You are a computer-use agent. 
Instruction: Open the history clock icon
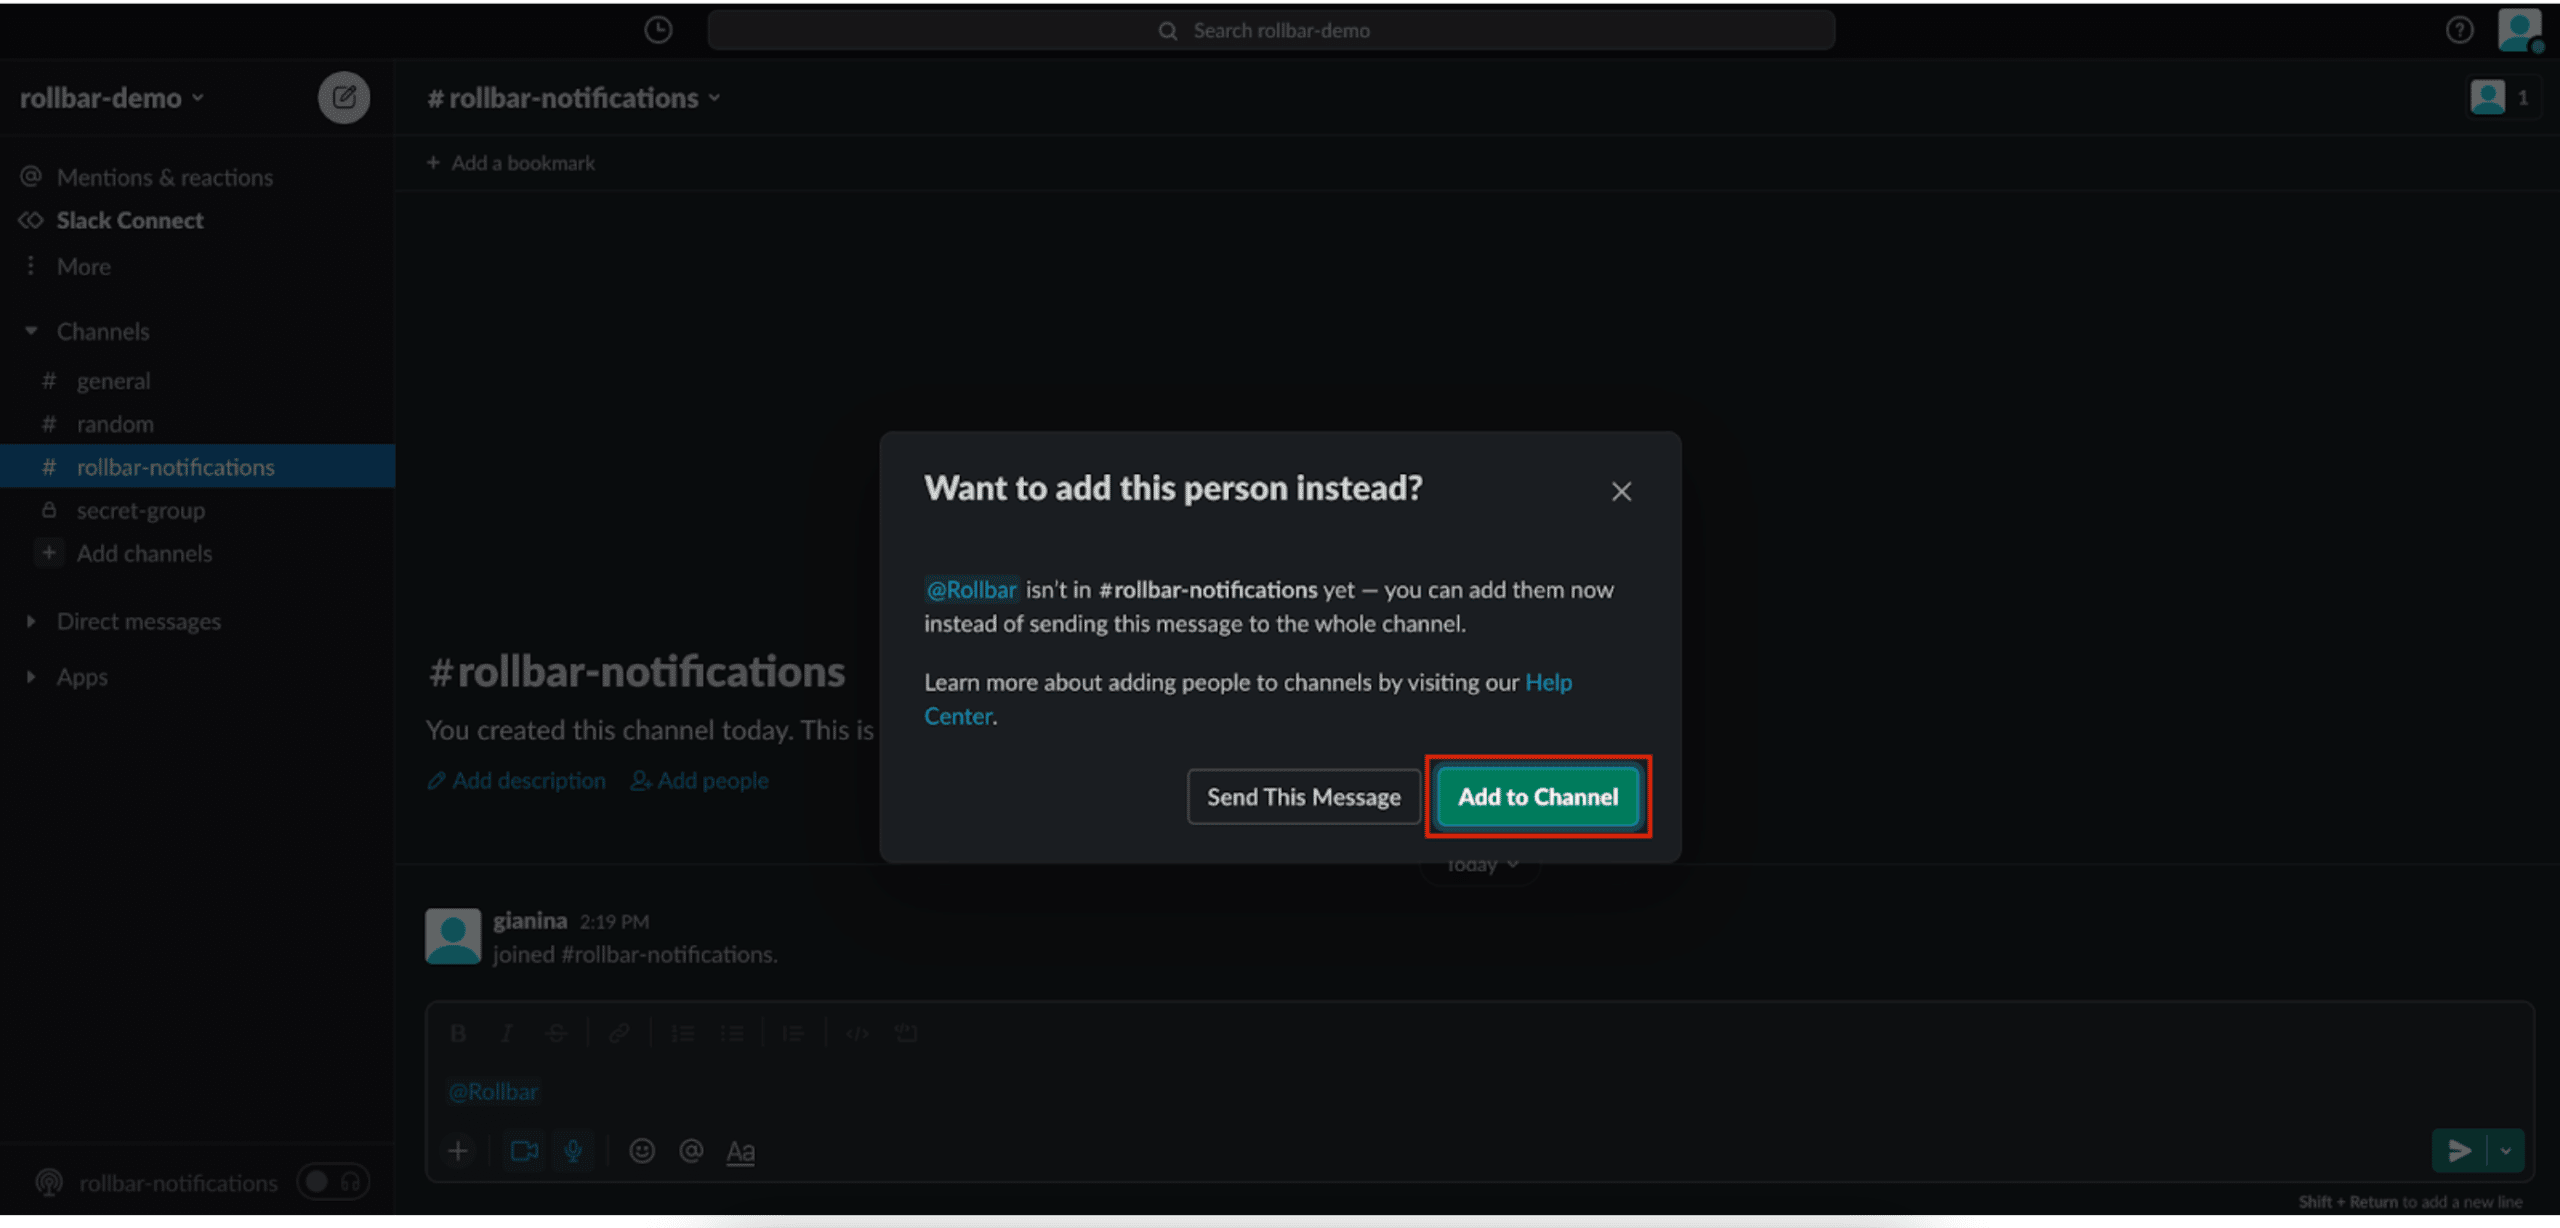[x=658, y=30]
